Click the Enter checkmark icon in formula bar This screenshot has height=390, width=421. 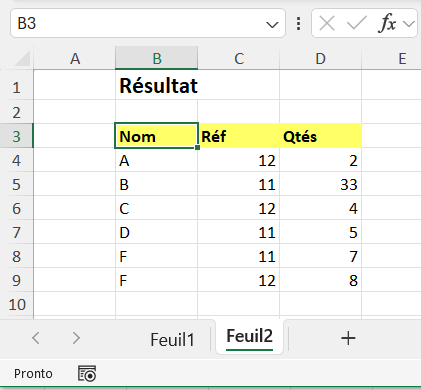(x=356, y=23)
